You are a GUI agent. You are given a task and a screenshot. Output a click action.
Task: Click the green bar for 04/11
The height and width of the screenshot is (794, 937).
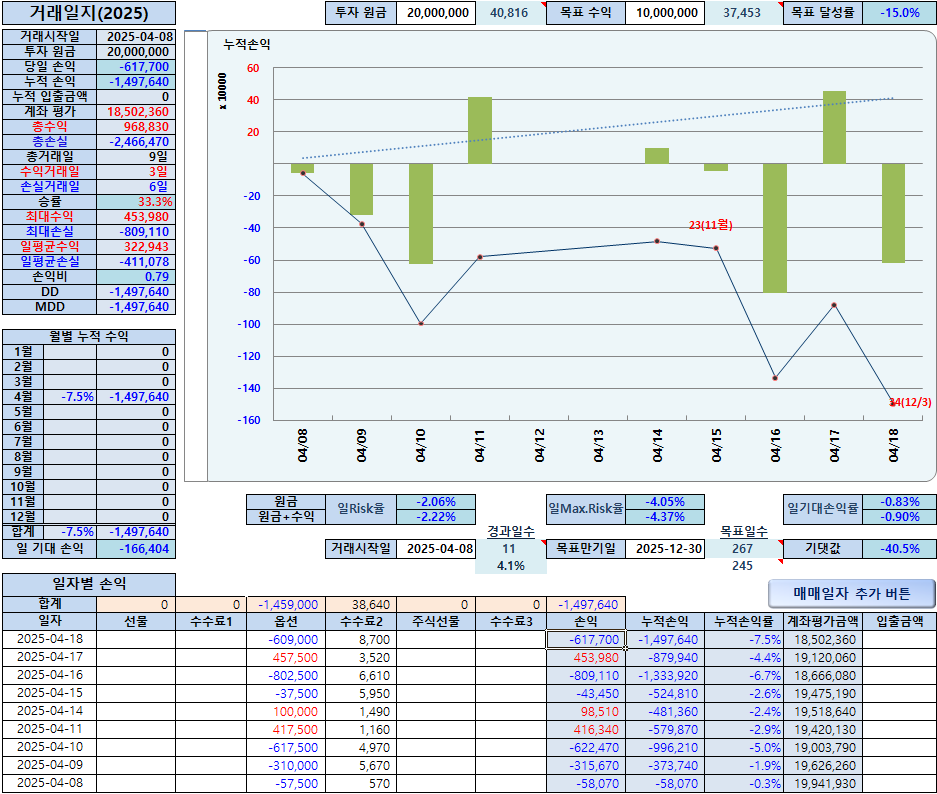[480, 130]
